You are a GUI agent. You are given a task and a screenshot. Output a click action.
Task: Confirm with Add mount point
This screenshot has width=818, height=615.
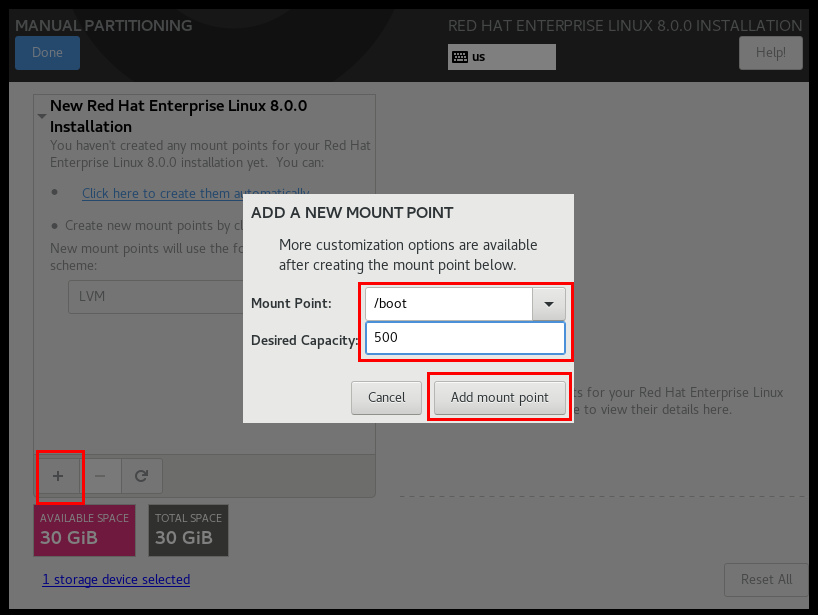coord(499,397)
